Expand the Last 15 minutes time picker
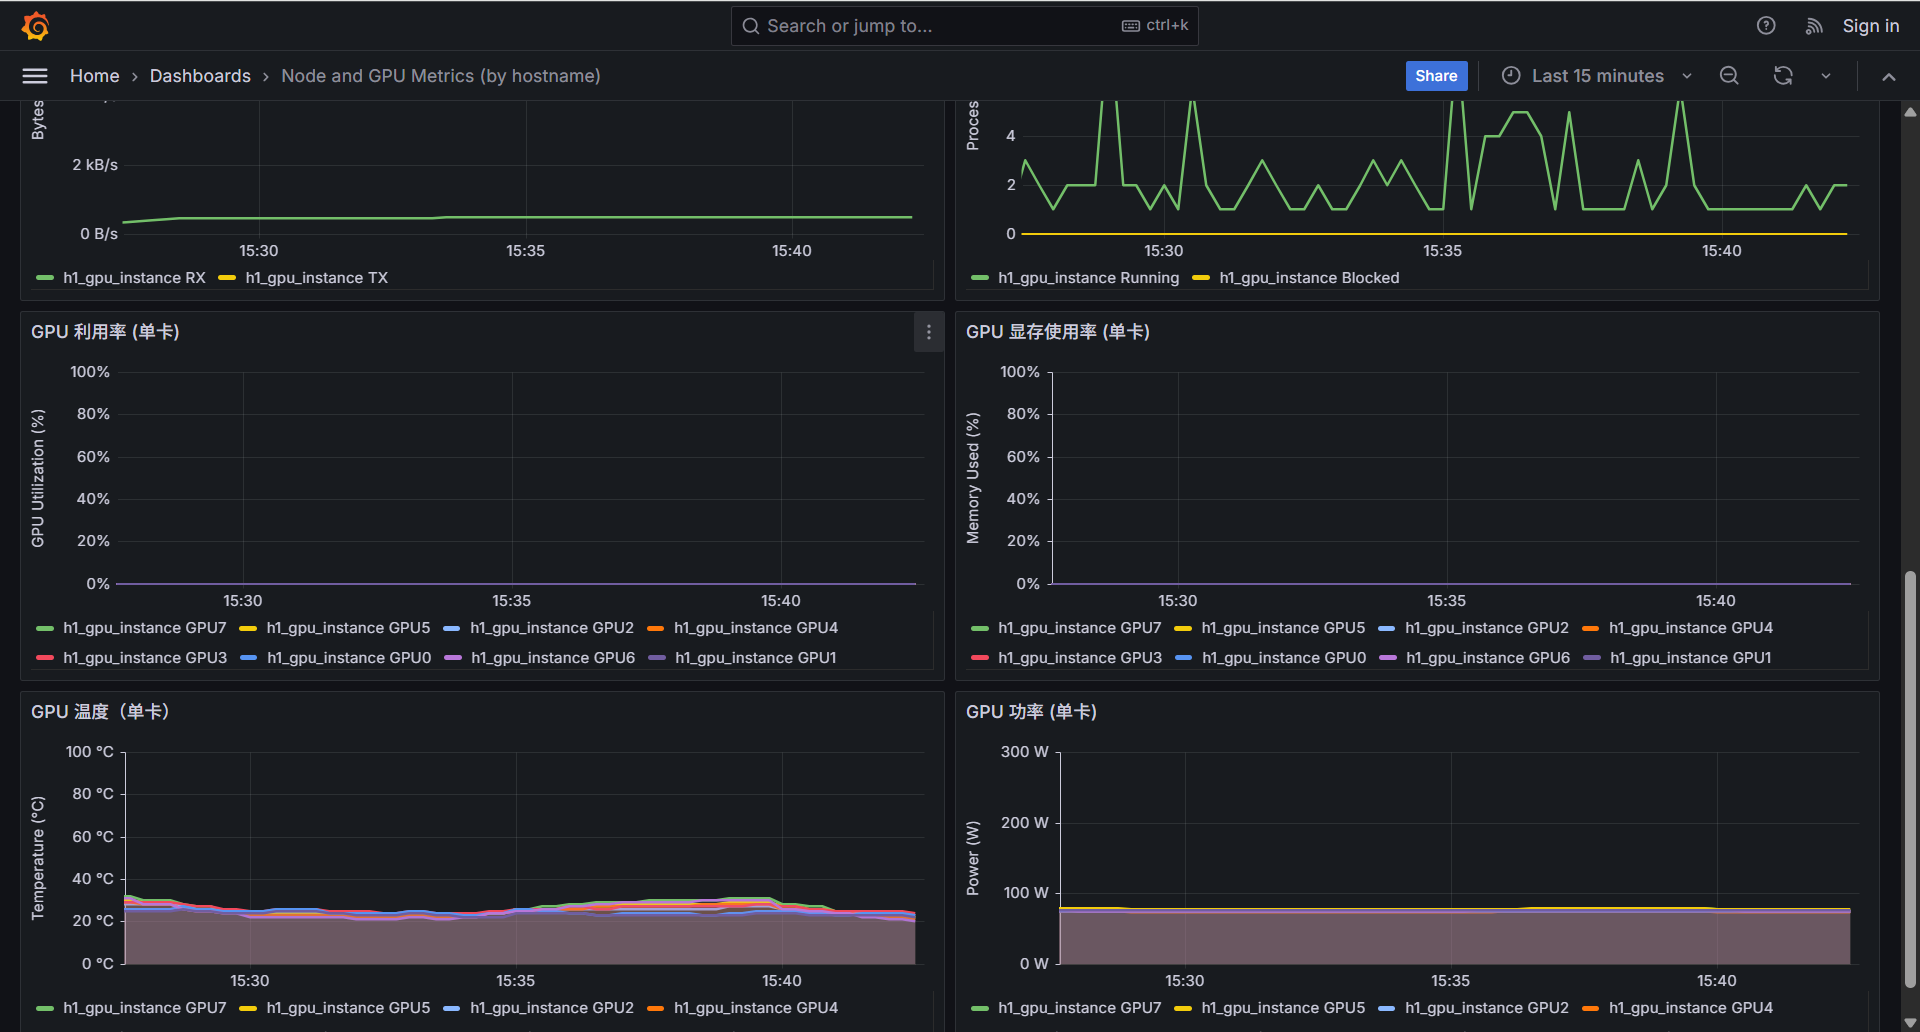Screen dimensions: 1920x1032 click(1597, 76)
